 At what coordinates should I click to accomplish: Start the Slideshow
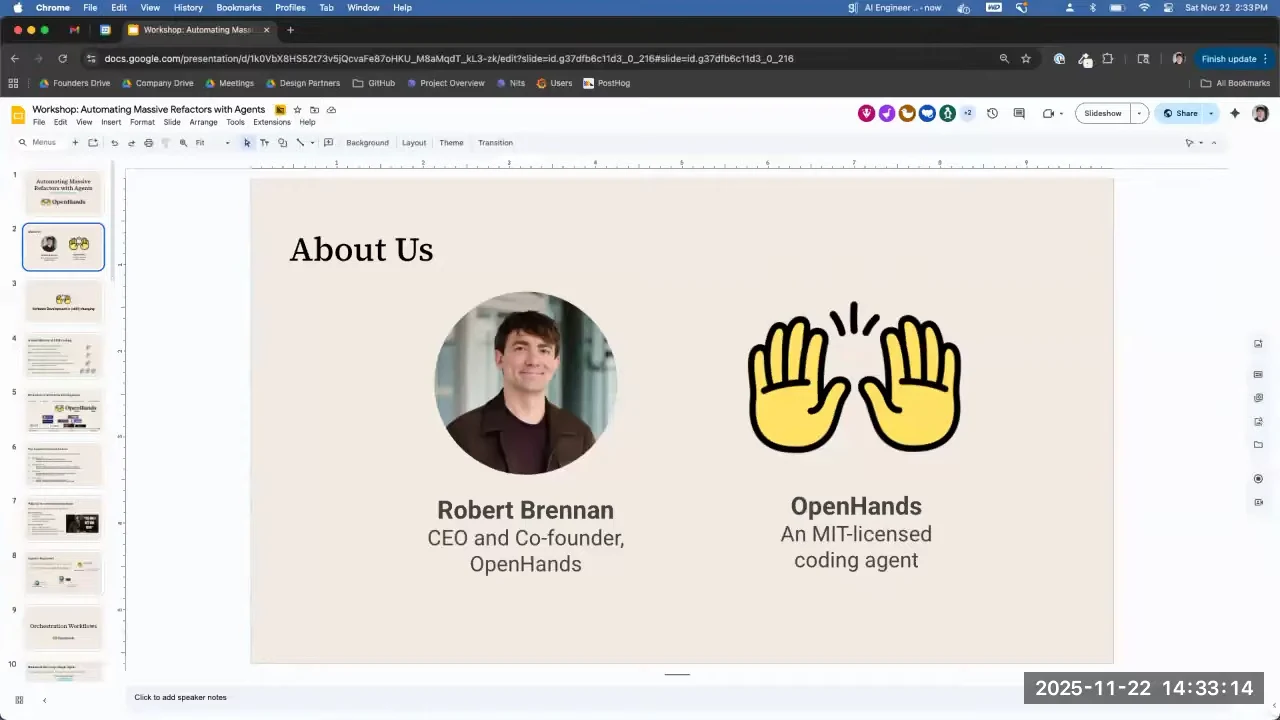coord(1103,114)
